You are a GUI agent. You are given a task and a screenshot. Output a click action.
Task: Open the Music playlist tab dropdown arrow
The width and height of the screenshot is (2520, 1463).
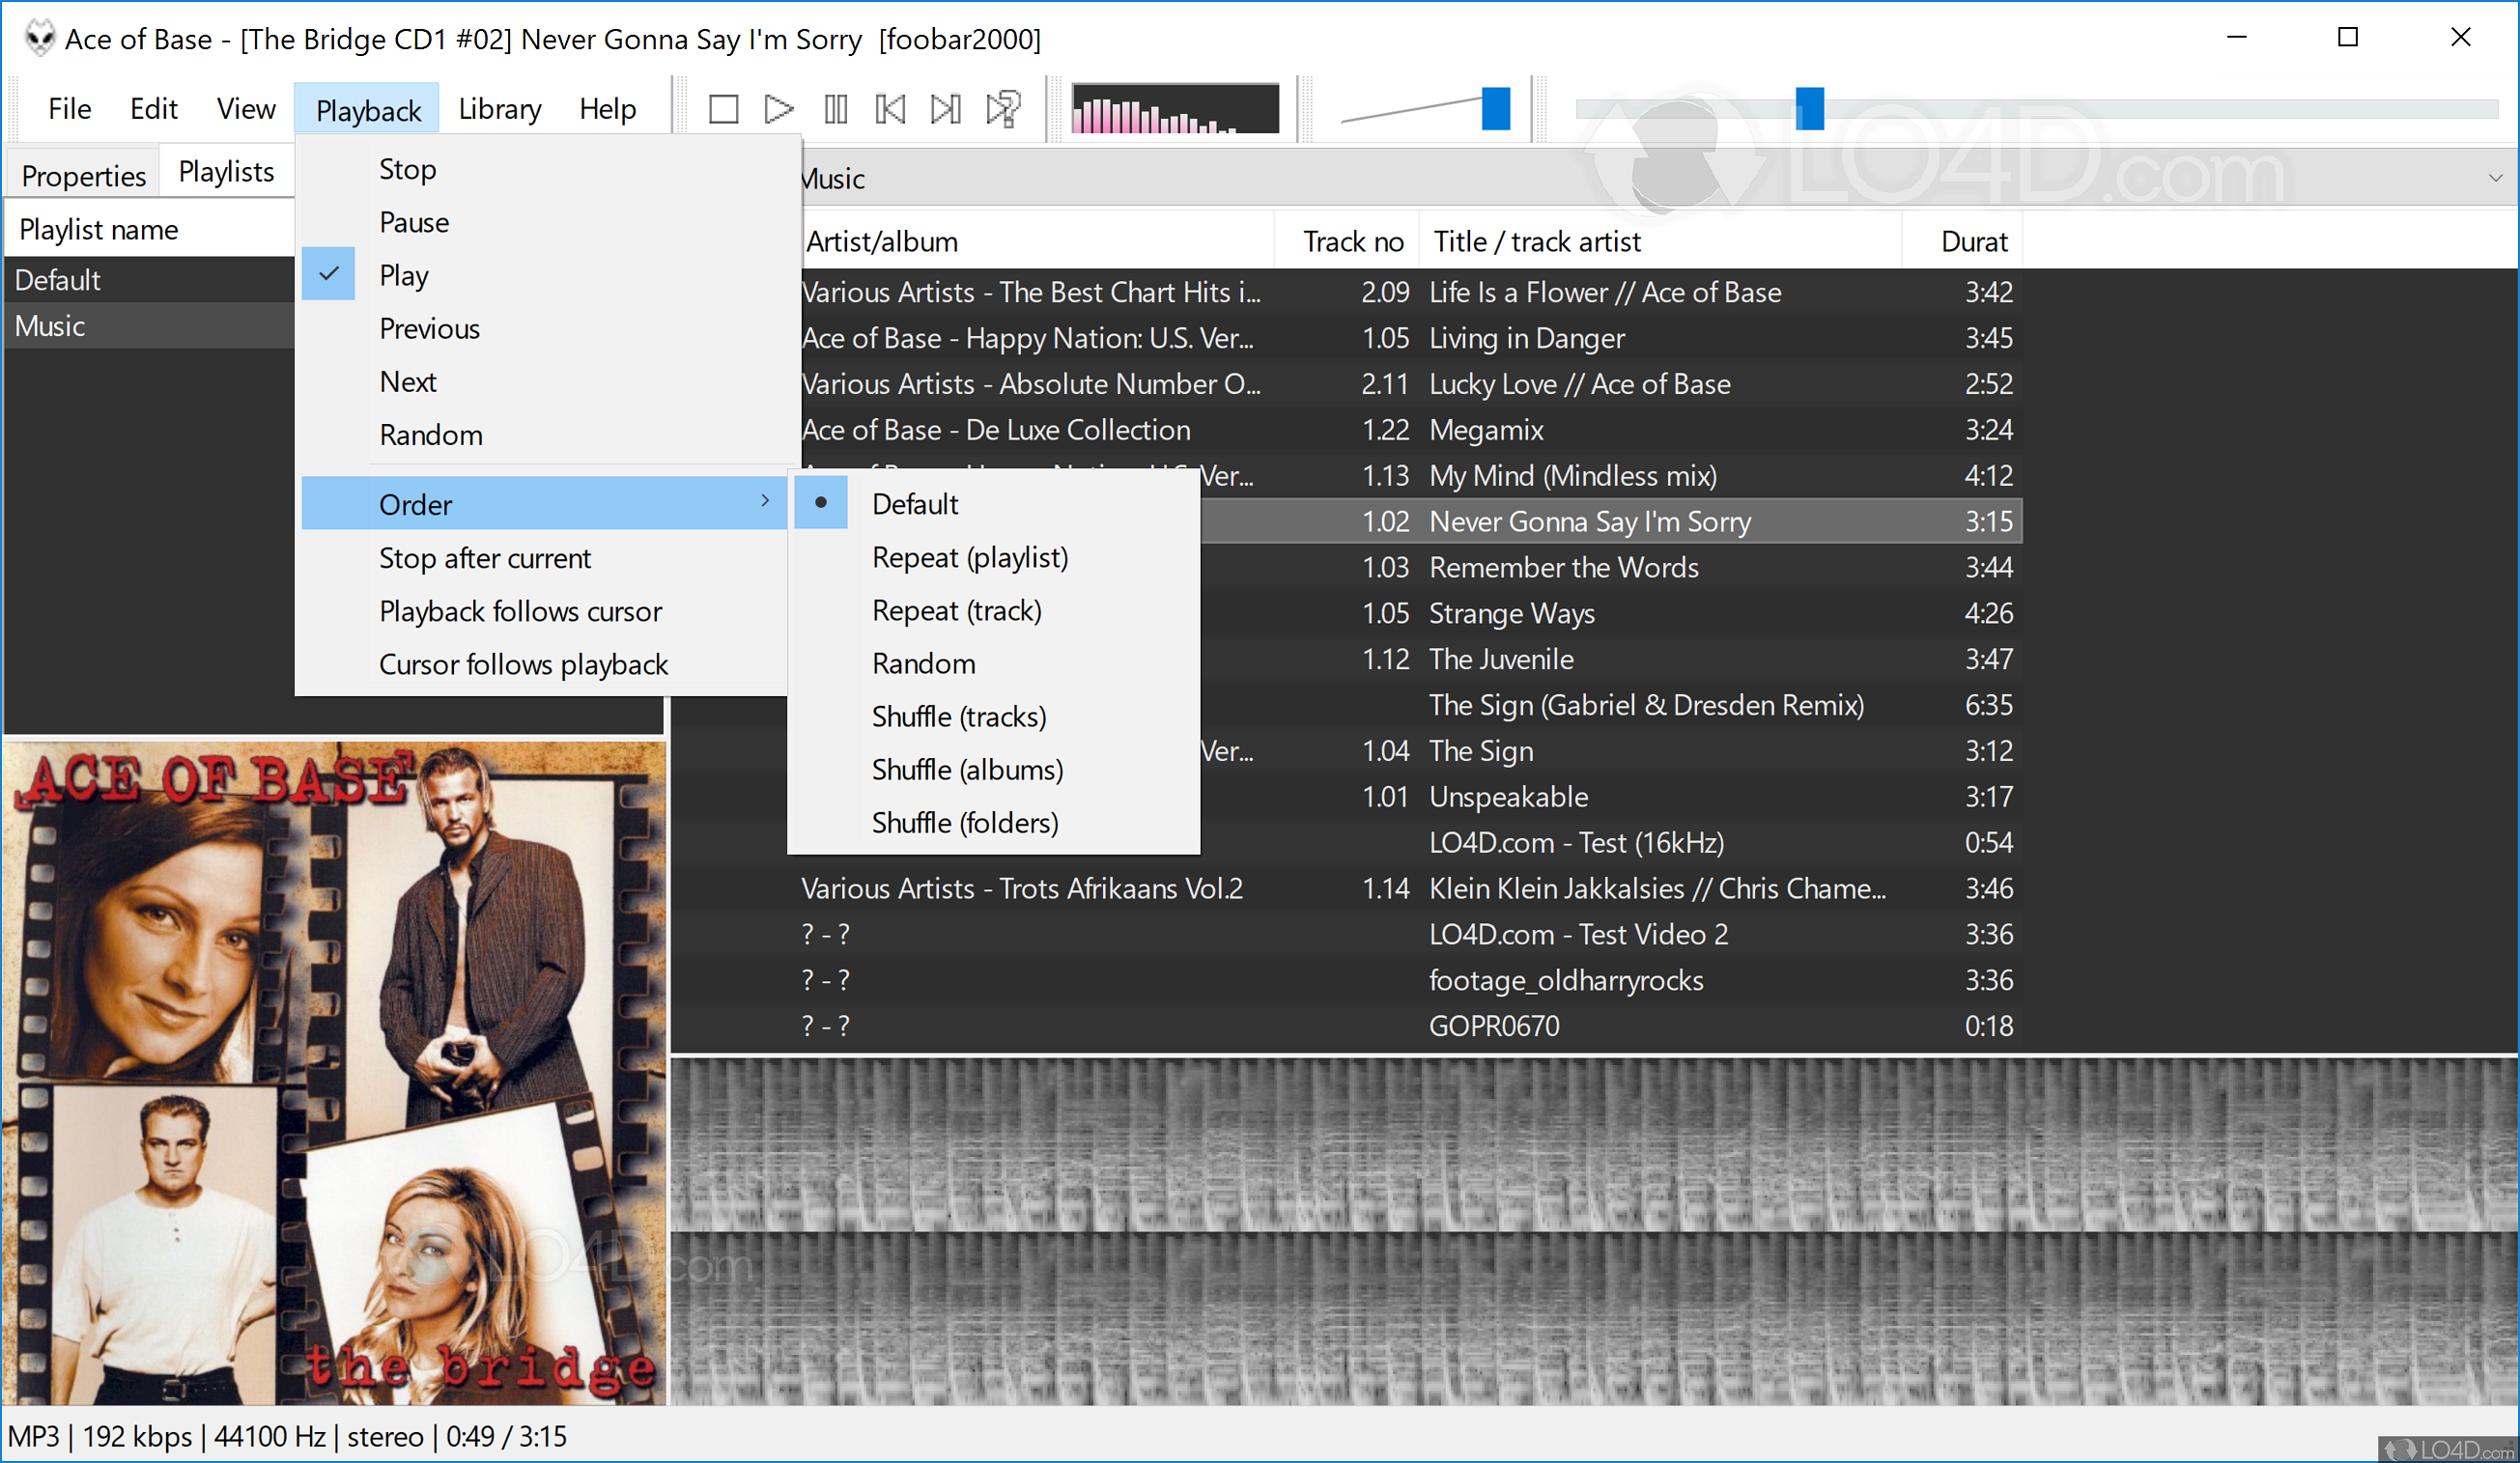coord(2495,178)
